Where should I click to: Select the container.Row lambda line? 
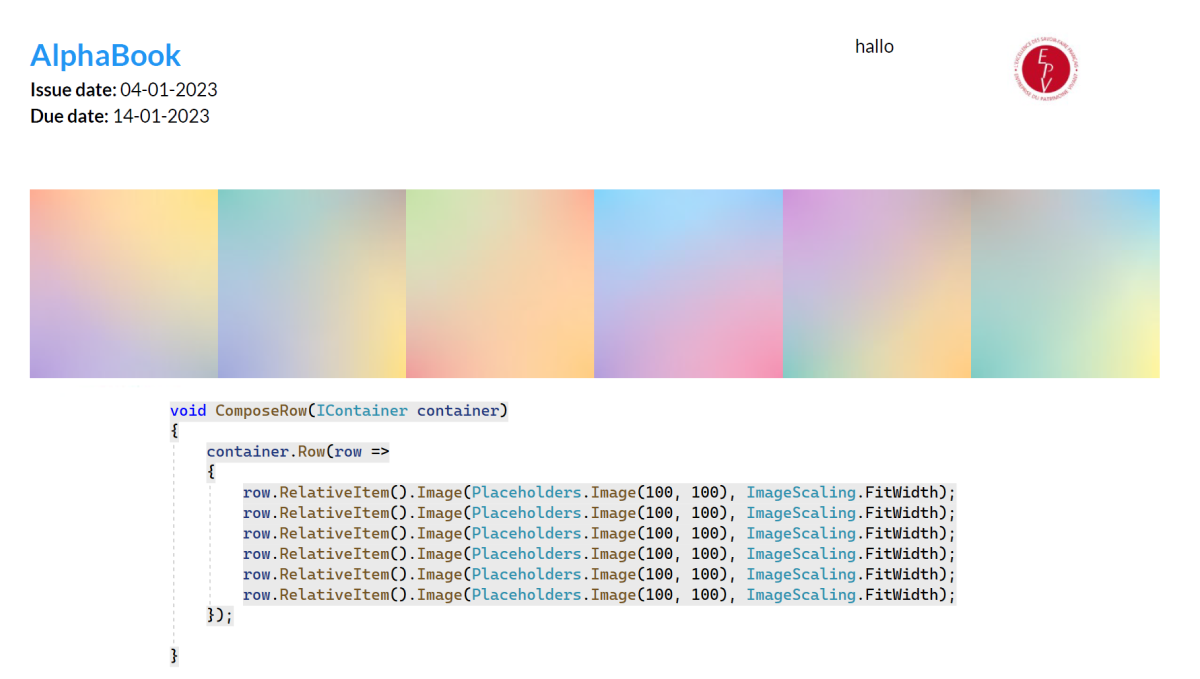pyautogui.click(x=297, y=451)
